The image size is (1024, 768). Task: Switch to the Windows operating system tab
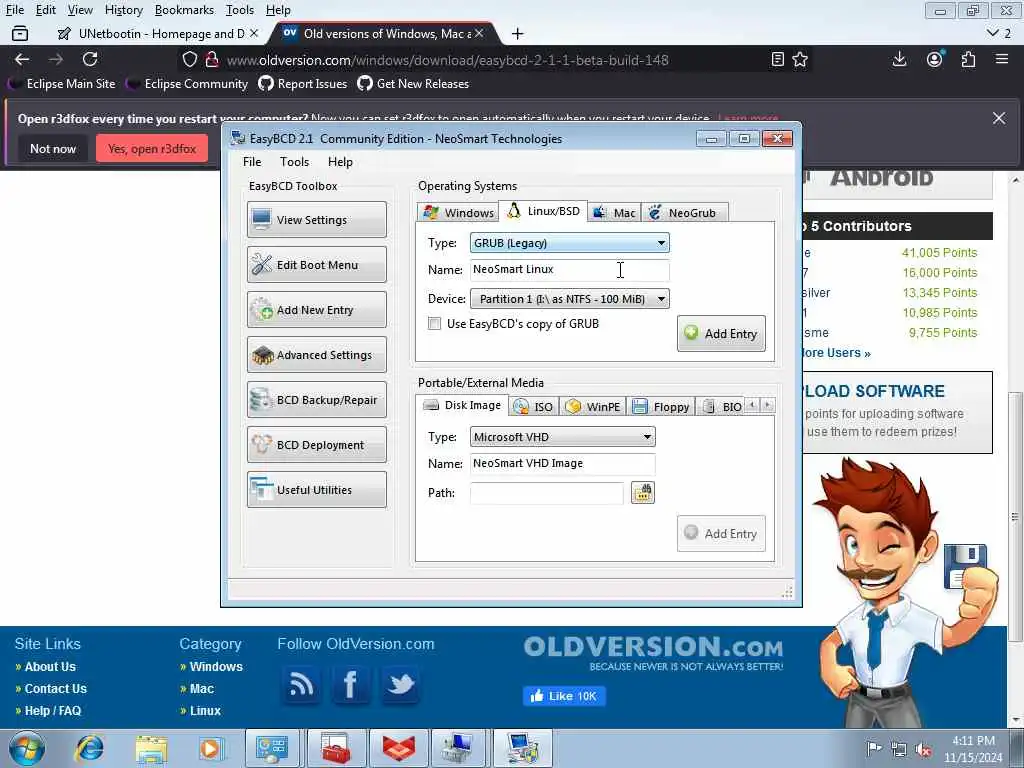[458, 212]
